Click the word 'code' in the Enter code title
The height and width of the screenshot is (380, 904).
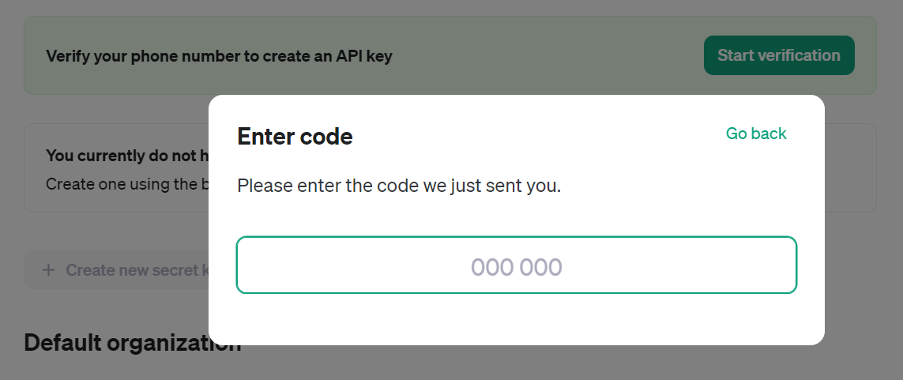[x=326, y=137]
